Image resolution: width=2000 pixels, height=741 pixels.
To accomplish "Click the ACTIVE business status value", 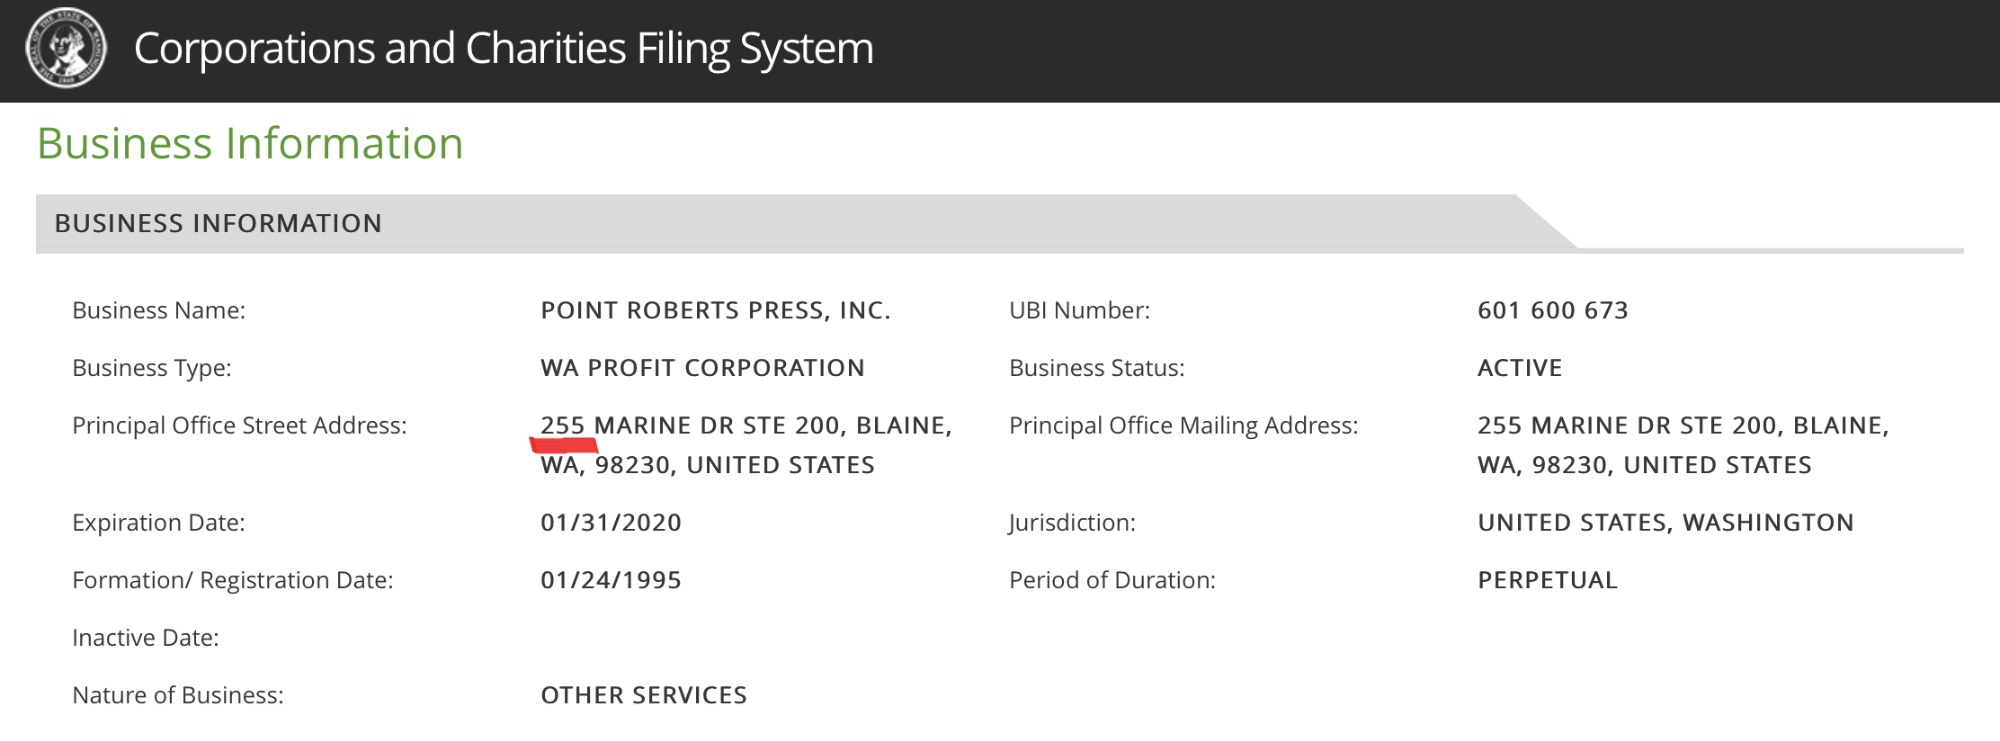I will click(x=1519, y=368).
